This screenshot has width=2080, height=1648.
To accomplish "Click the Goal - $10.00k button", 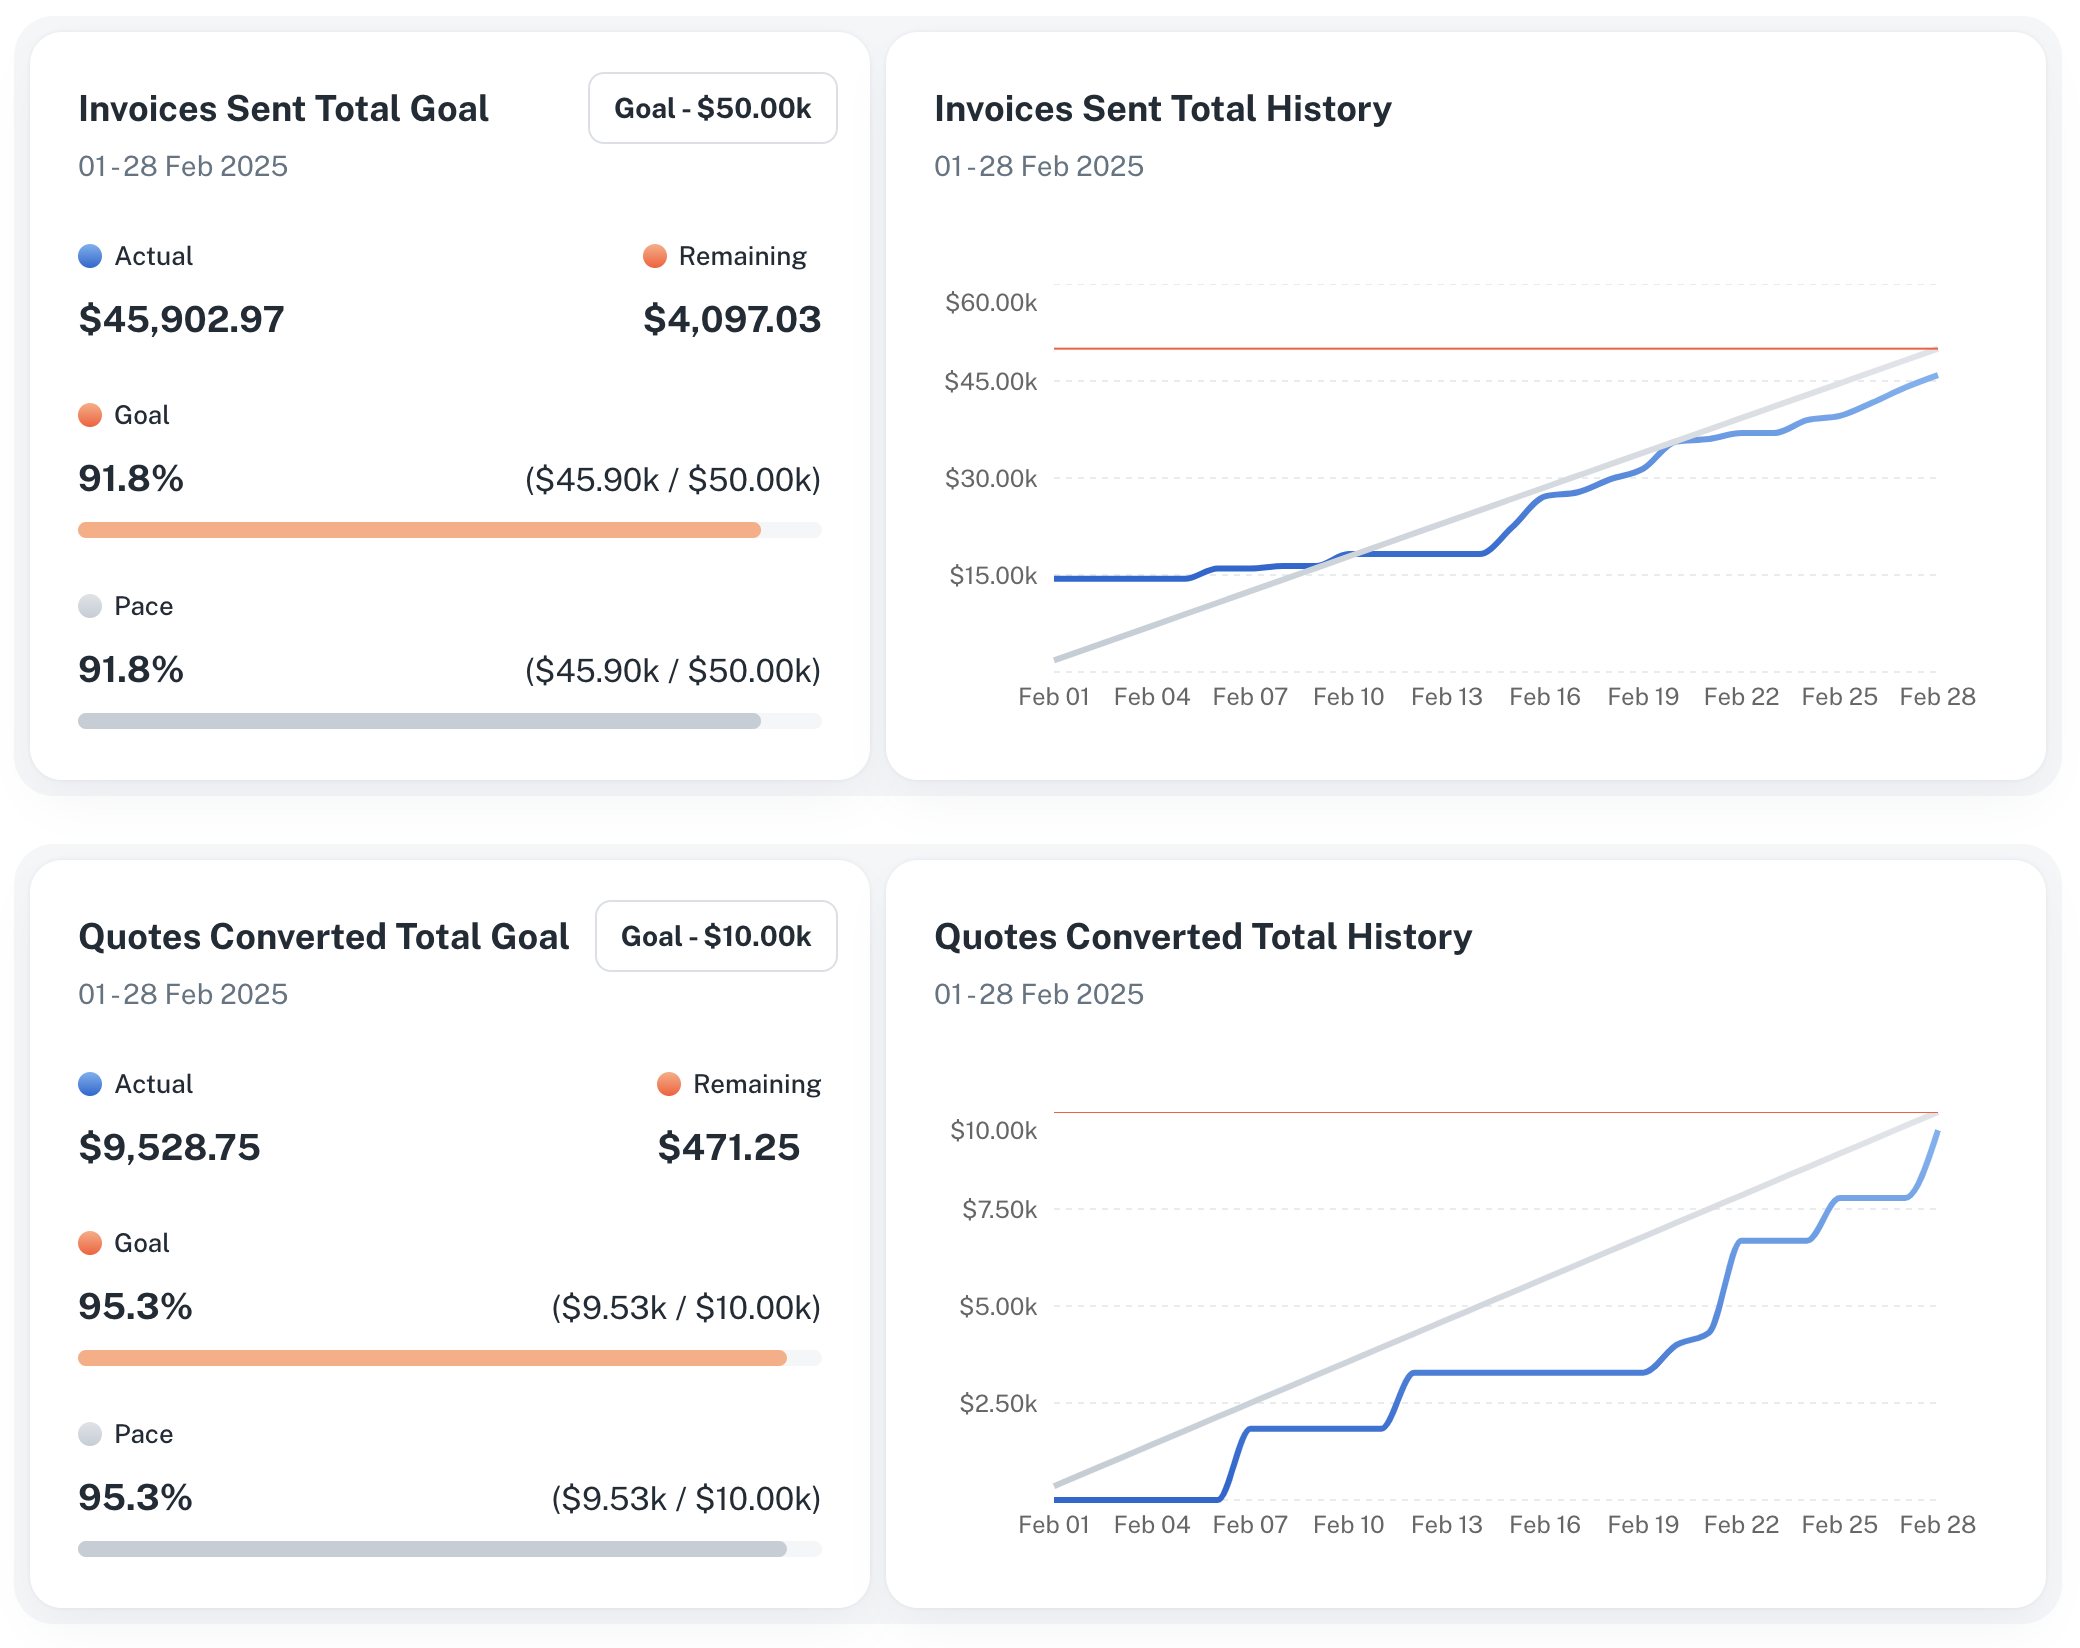I will coord(716,936).
